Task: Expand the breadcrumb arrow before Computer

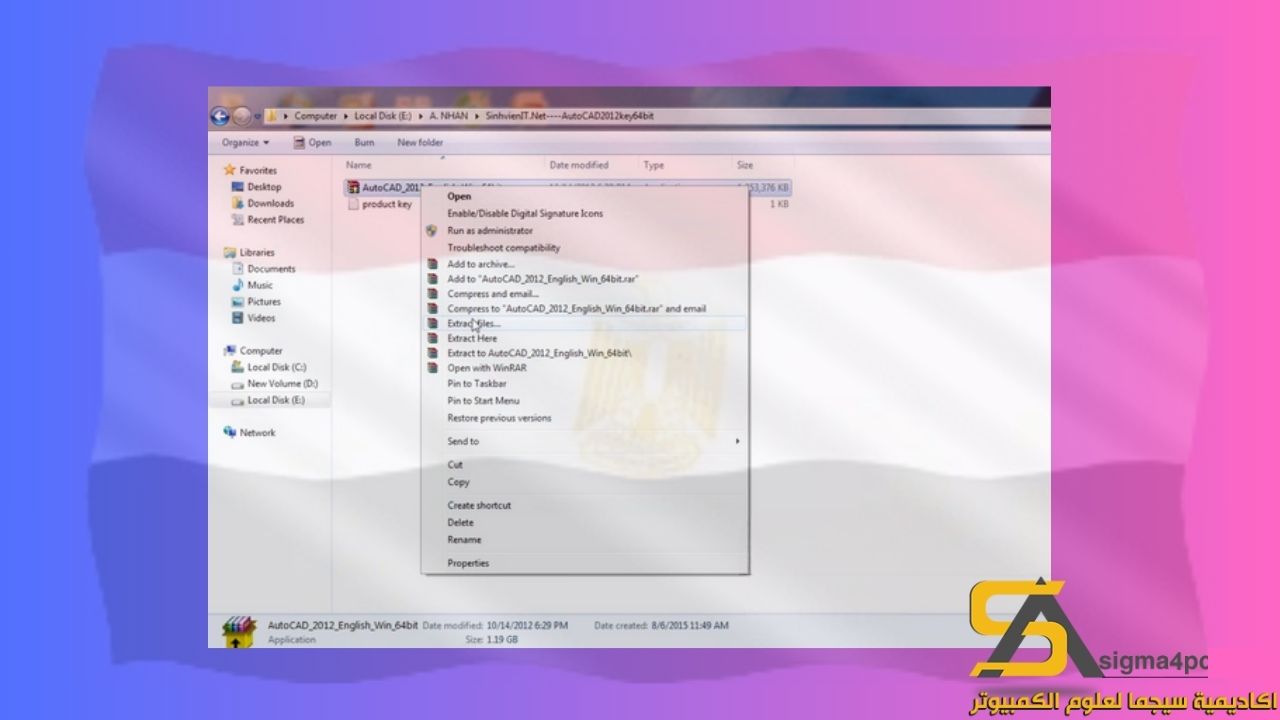Action: pos(287,116)
